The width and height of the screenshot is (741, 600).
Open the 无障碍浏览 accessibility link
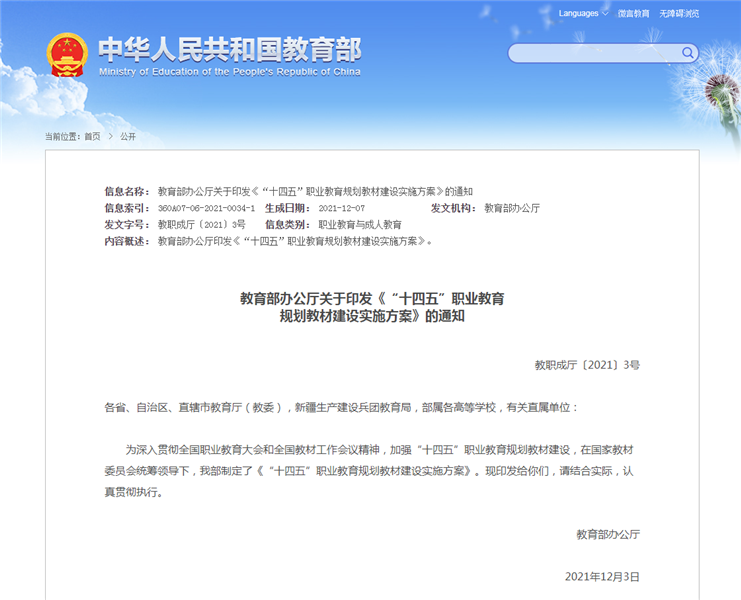tap(680, 14)
